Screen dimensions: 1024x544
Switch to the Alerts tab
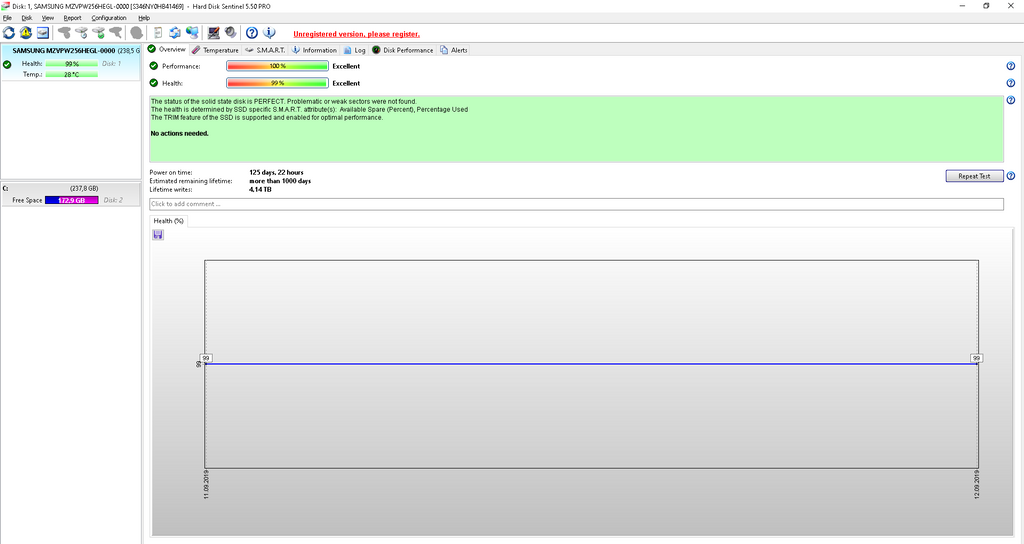(x=454, y=50)
